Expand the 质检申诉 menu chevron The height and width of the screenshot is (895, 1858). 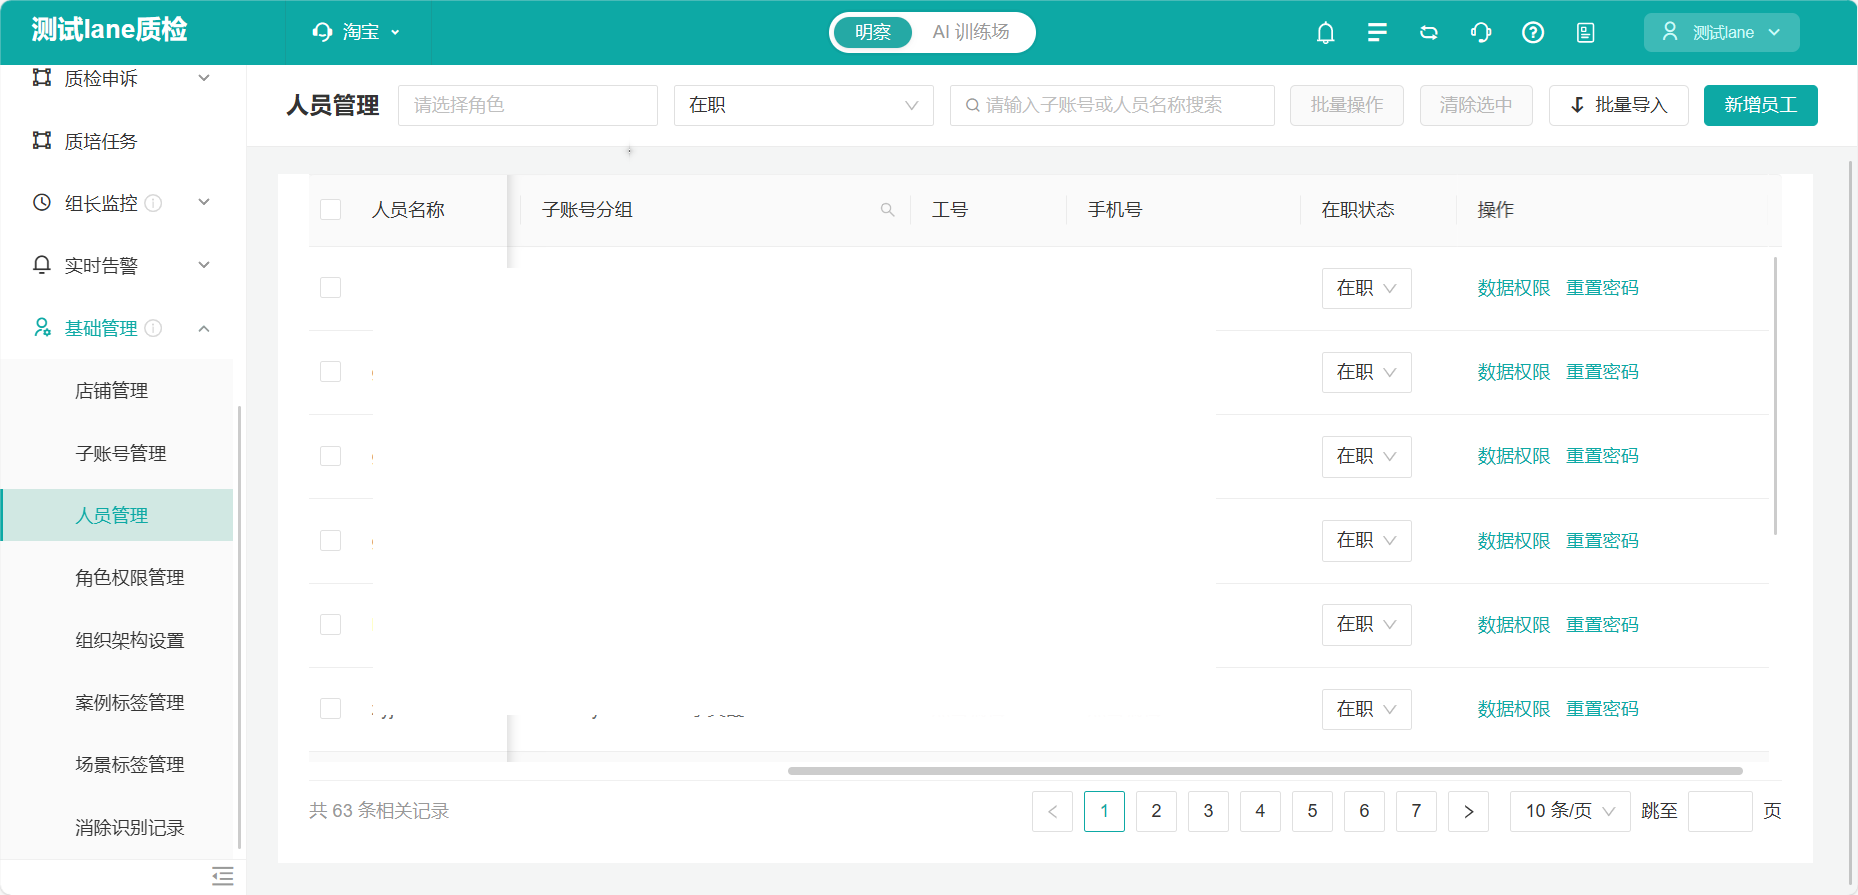pyautogui.click(x=204, y=78)
